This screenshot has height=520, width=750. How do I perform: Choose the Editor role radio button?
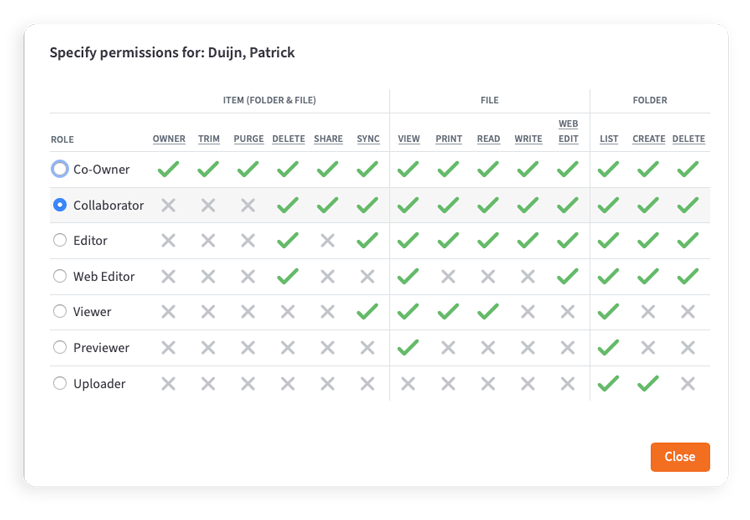coord(60,241)
